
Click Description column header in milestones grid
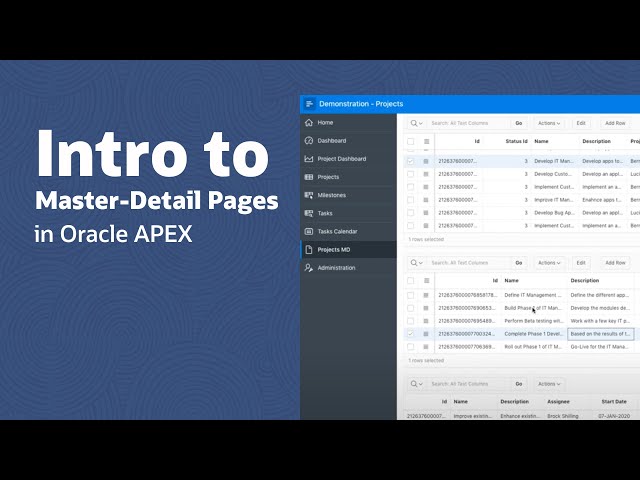coord(585,281)
